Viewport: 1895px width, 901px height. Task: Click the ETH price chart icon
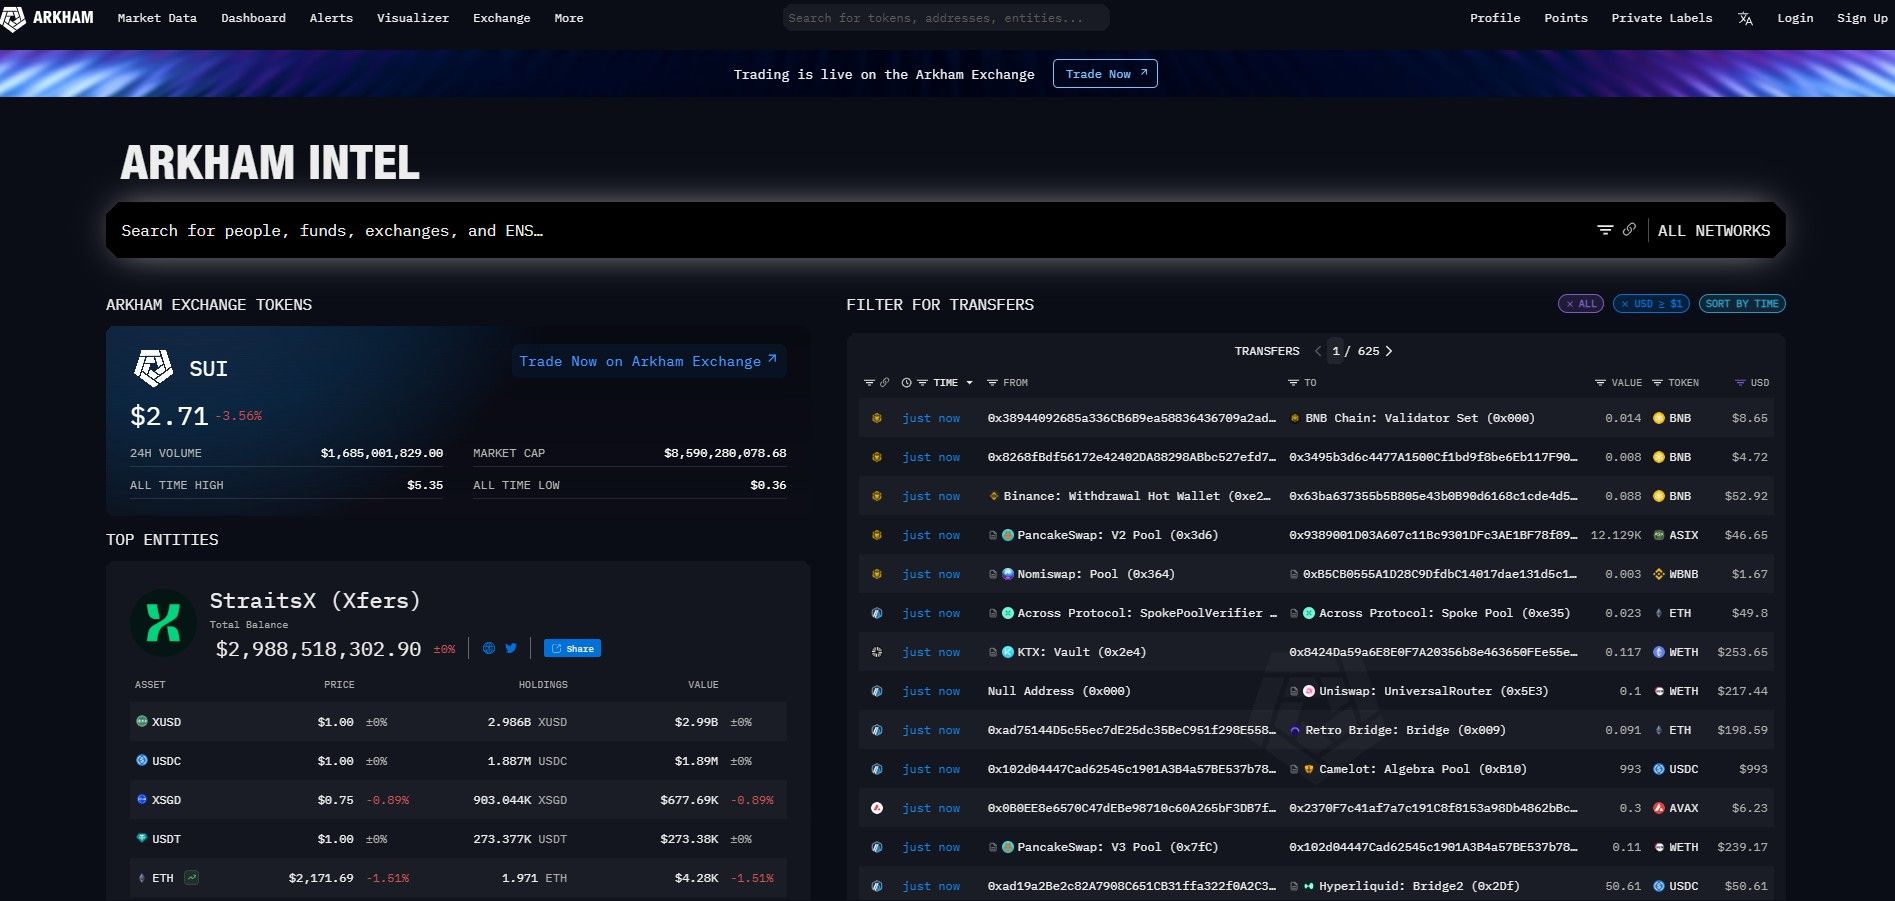point(191,878)
